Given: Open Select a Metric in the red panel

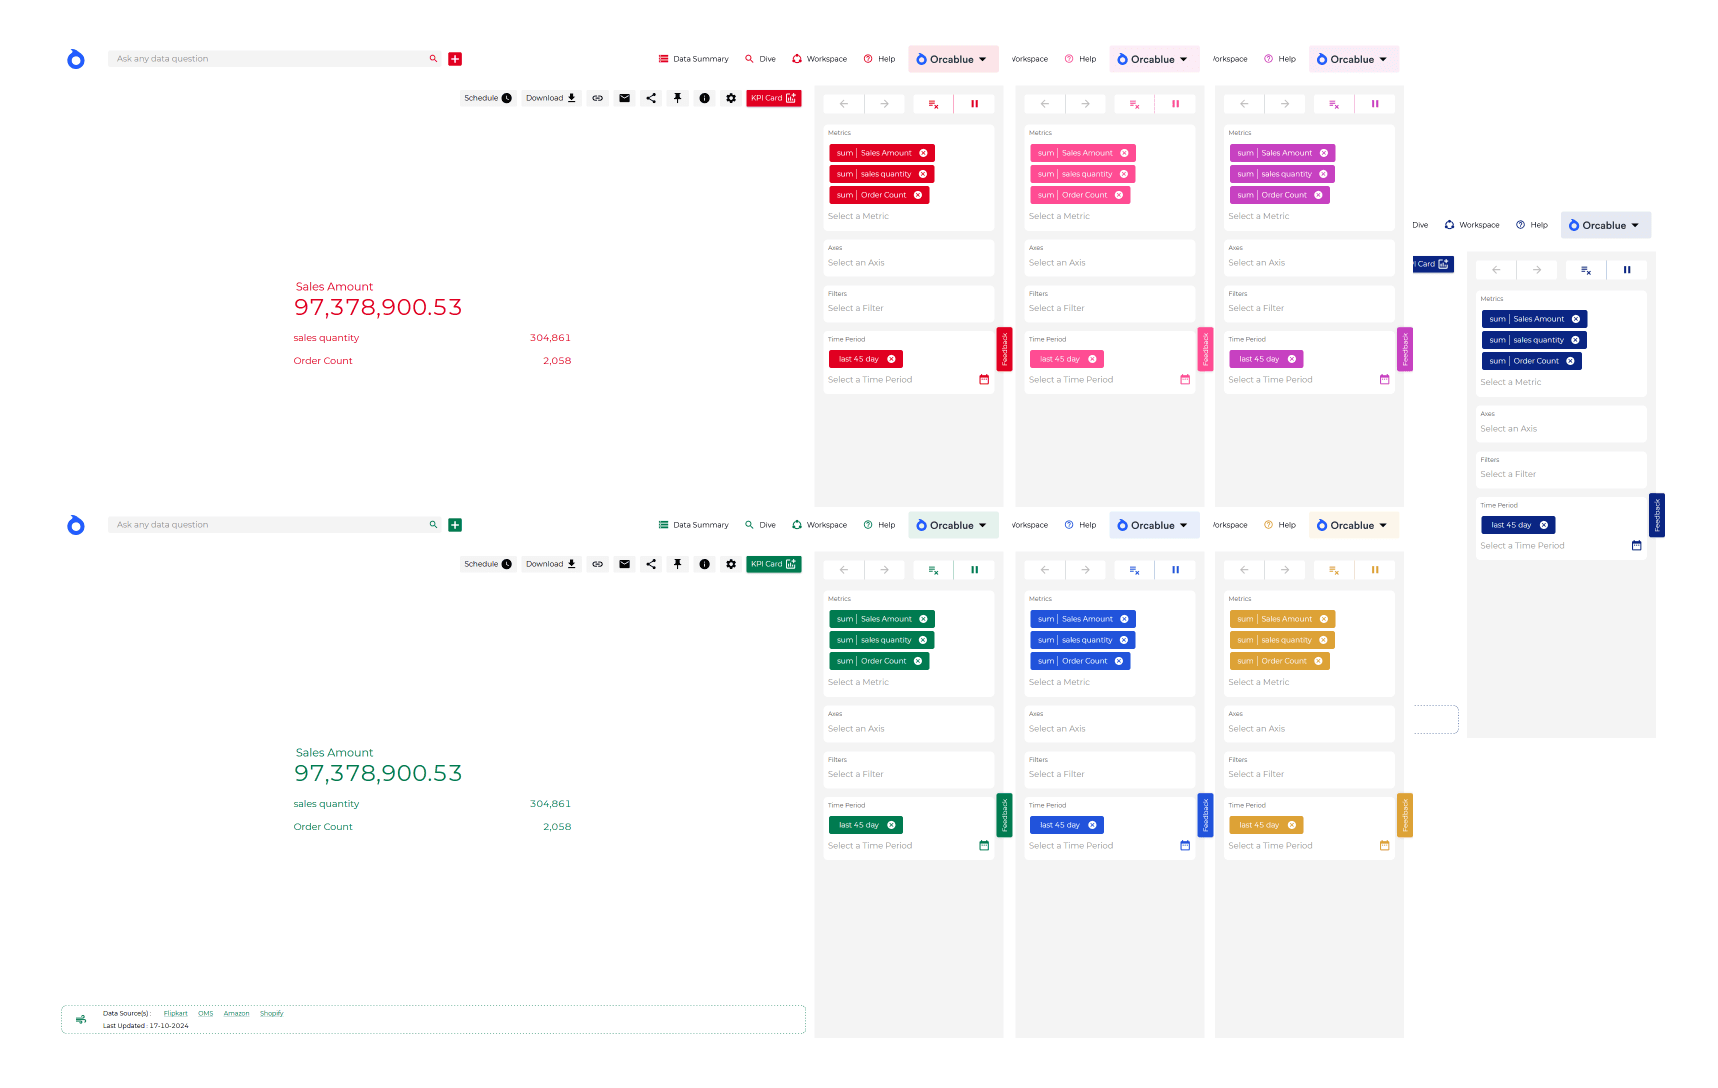Looking at the screenshot, I should coord(858,216).
